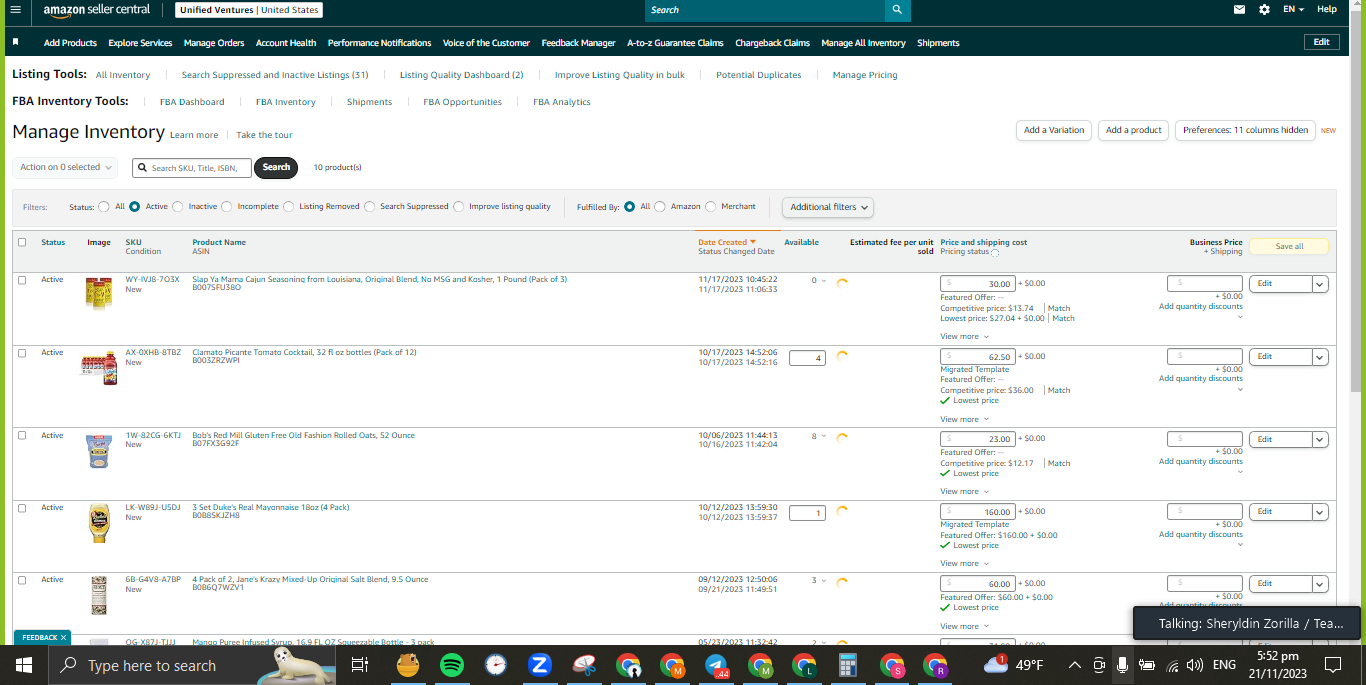
Task: Check the Clamato Picante row checkbox
Action: pyautogui.click(x=22, y=353)
